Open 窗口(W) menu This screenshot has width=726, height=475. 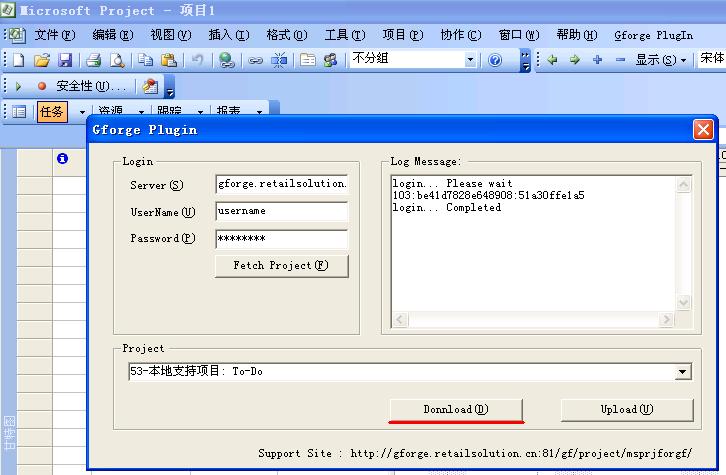(x=519, y=35)
